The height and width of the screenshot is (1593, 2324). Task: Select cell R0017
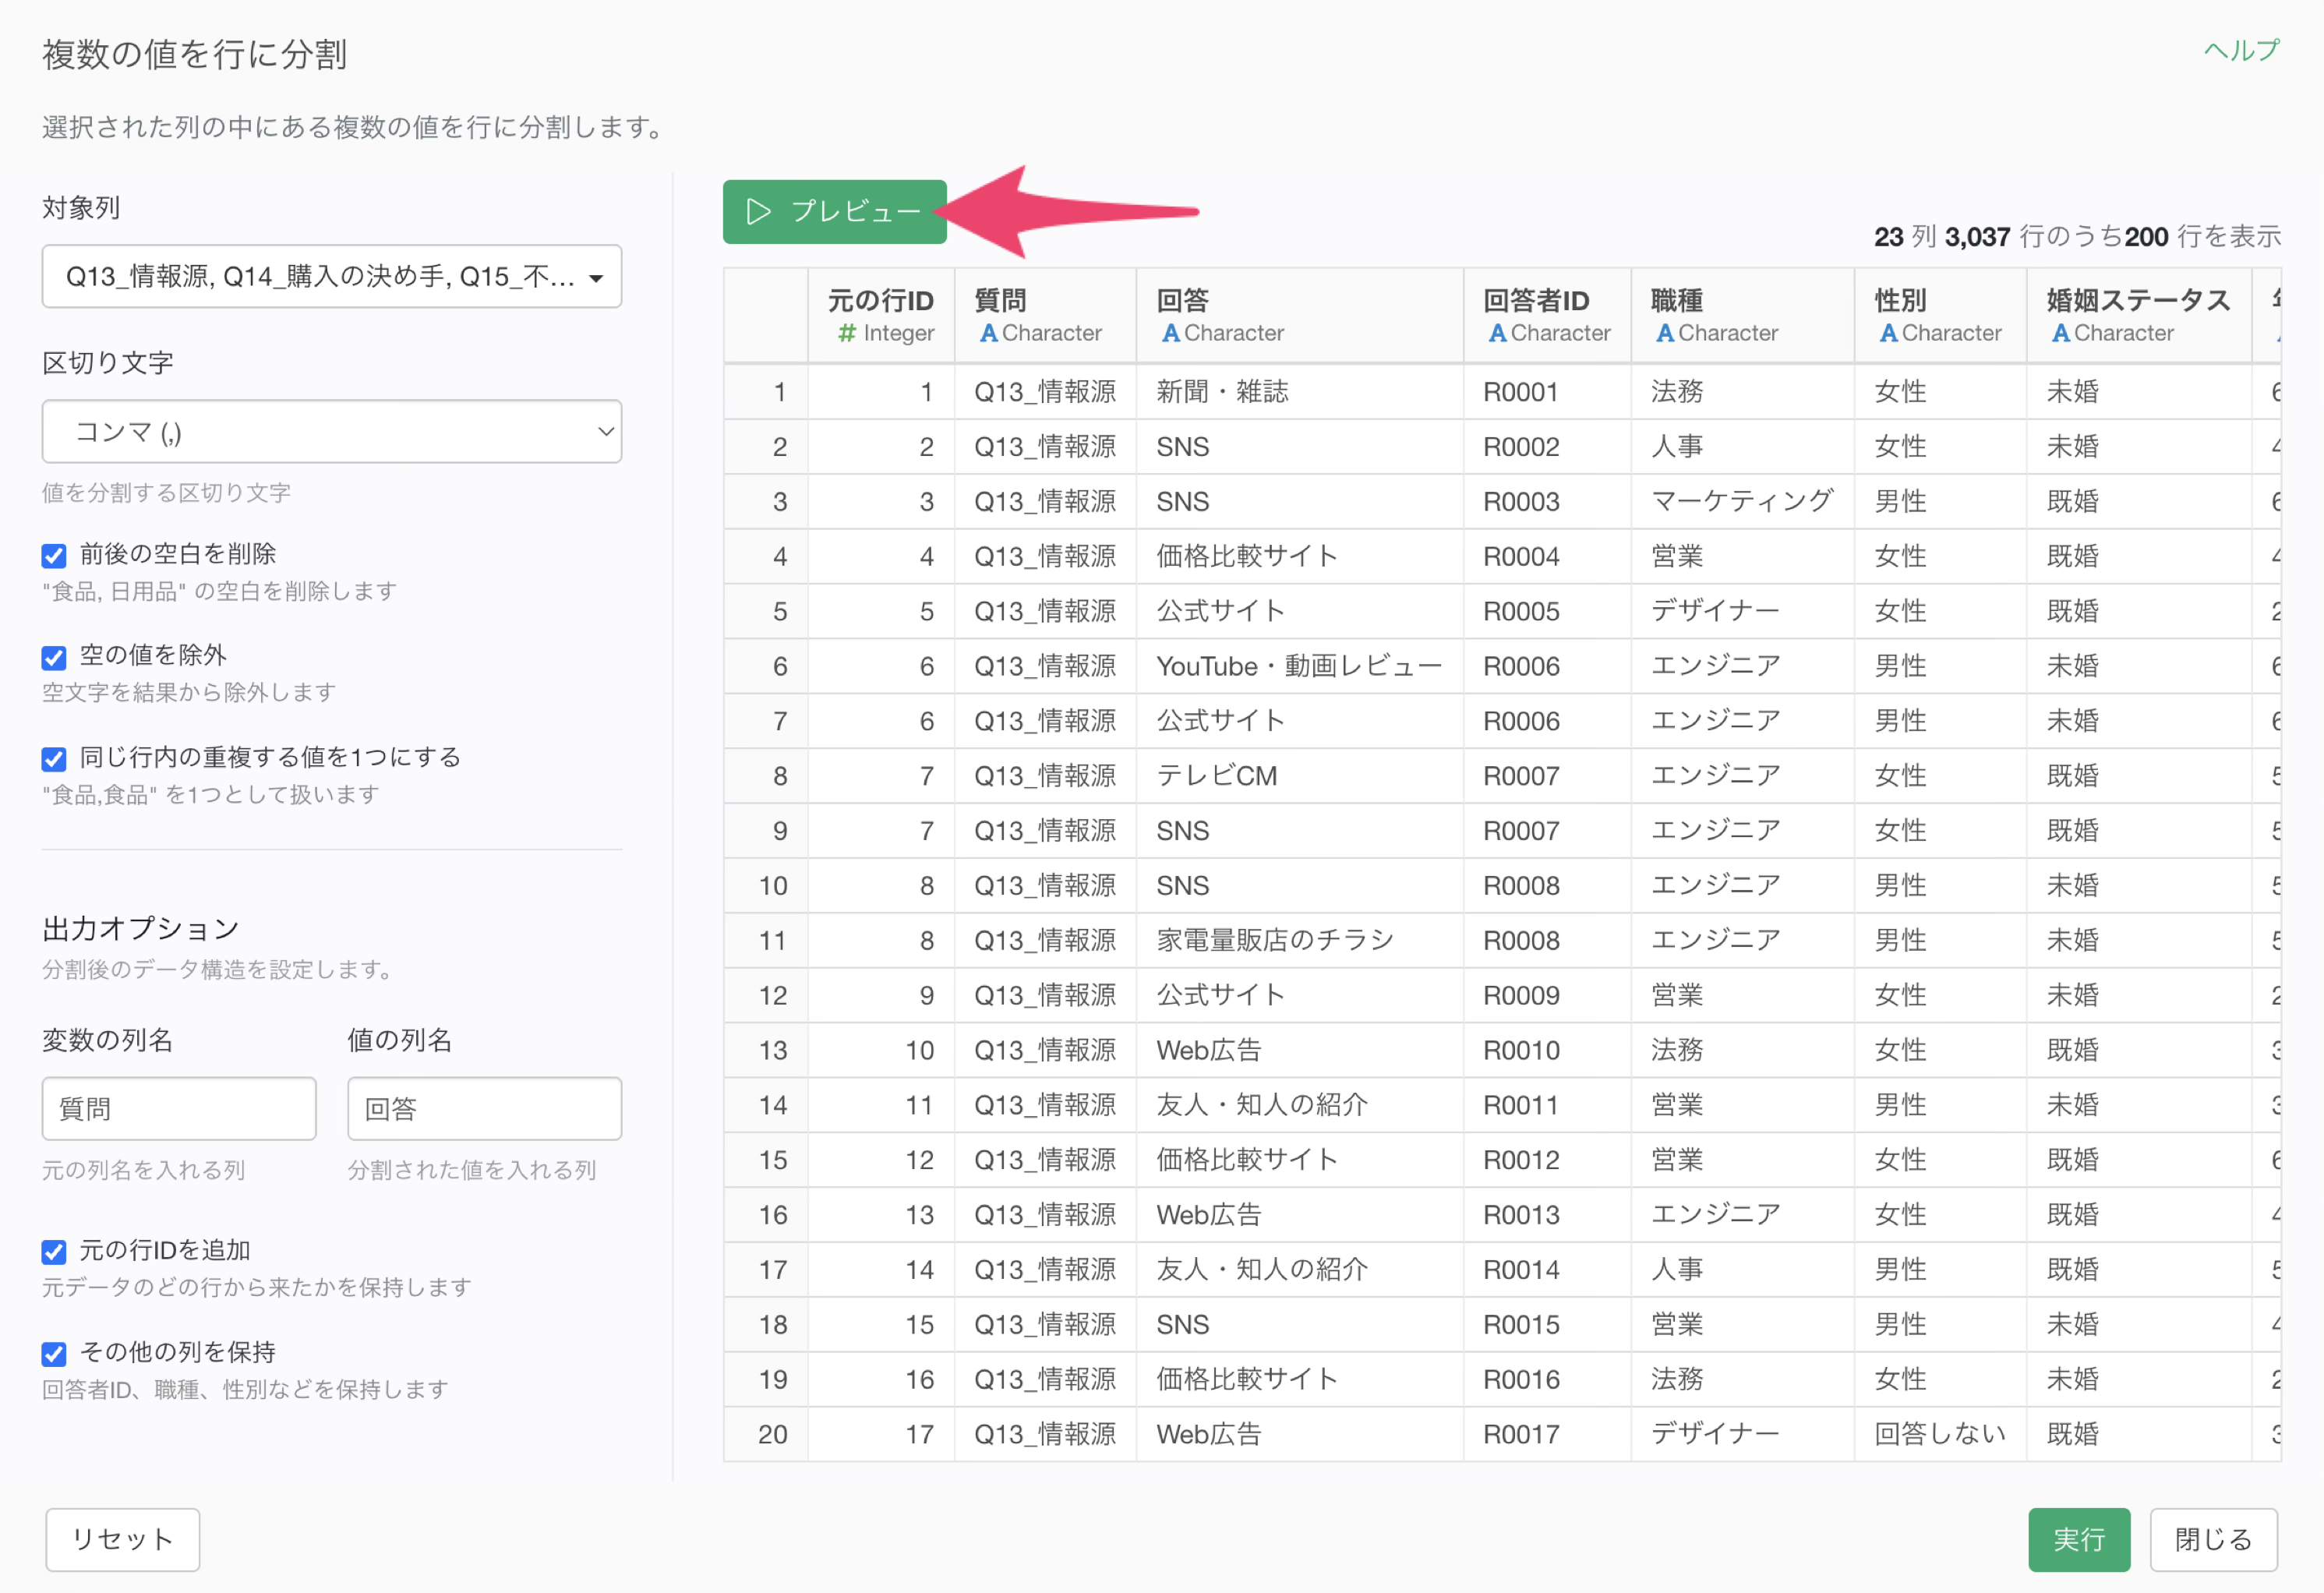coord(1547,1434)
